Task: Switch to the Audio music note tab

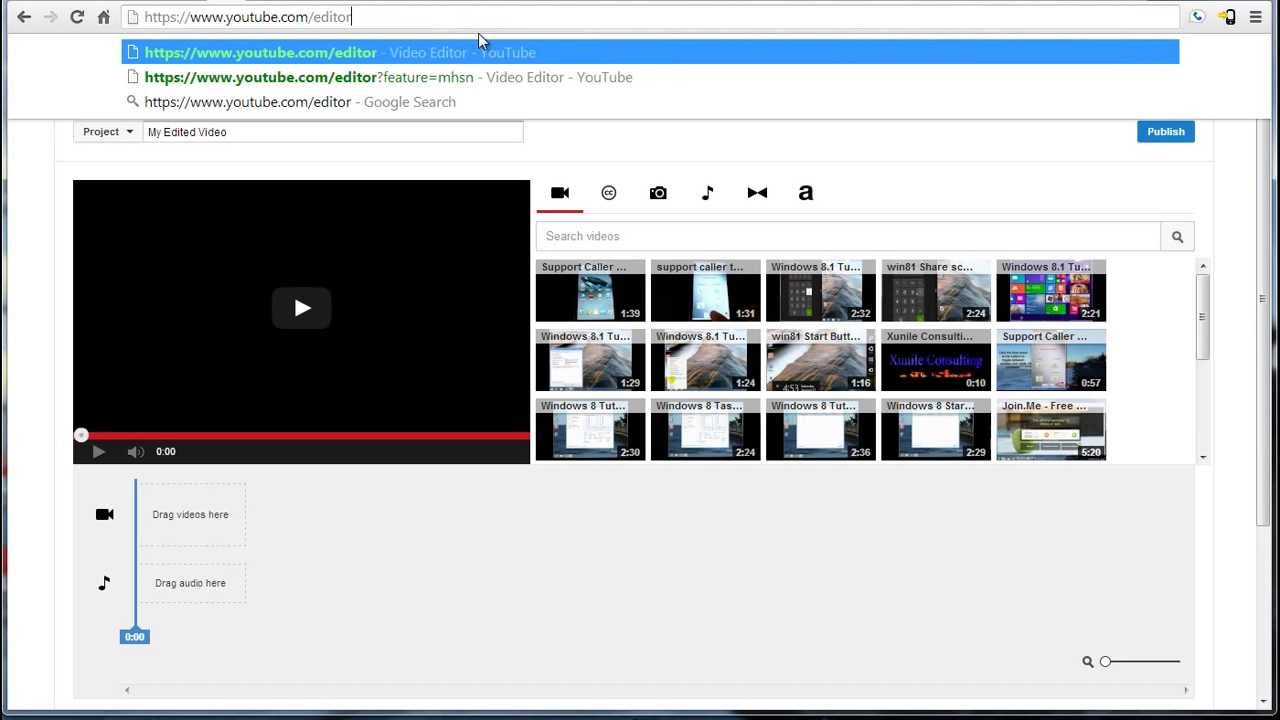Action: click(x=707, y=193)
